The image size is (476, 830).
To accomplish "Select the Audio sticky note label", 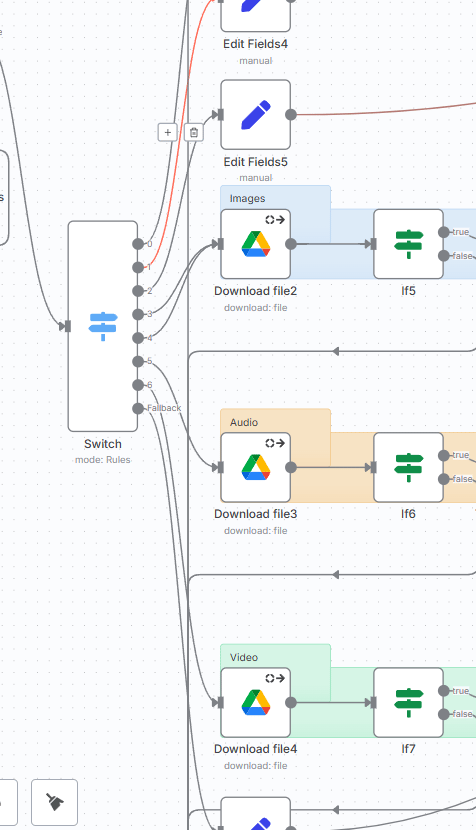I will tap(244, 422).
